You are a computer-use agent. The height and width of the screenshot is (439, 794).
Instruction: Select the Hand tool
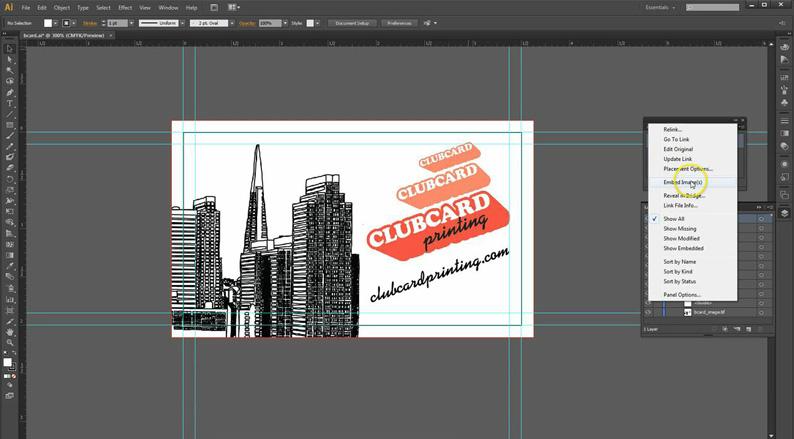(x=10, y=332)
